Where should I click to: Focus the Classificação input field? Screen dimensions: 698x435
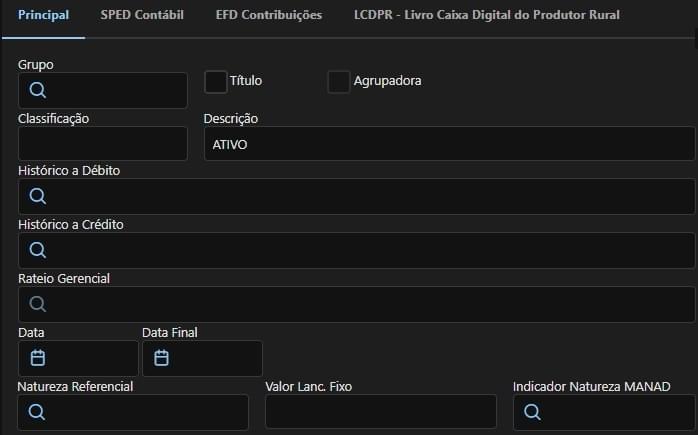(x=103, y=144)
